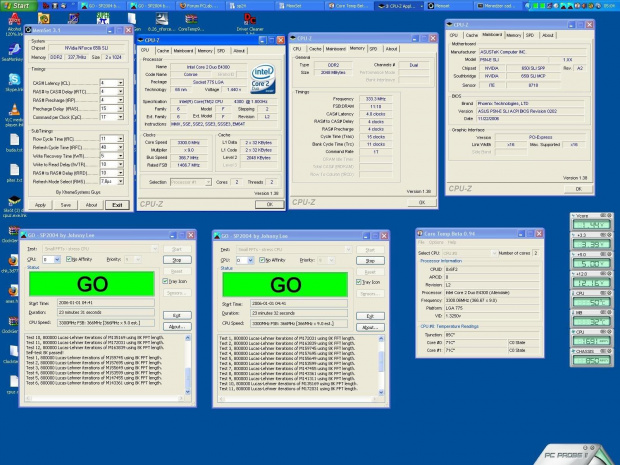Click the Core Temp Beta title bar icon
The width and height of the screenshot is (620, 465).
pos(420,234)
